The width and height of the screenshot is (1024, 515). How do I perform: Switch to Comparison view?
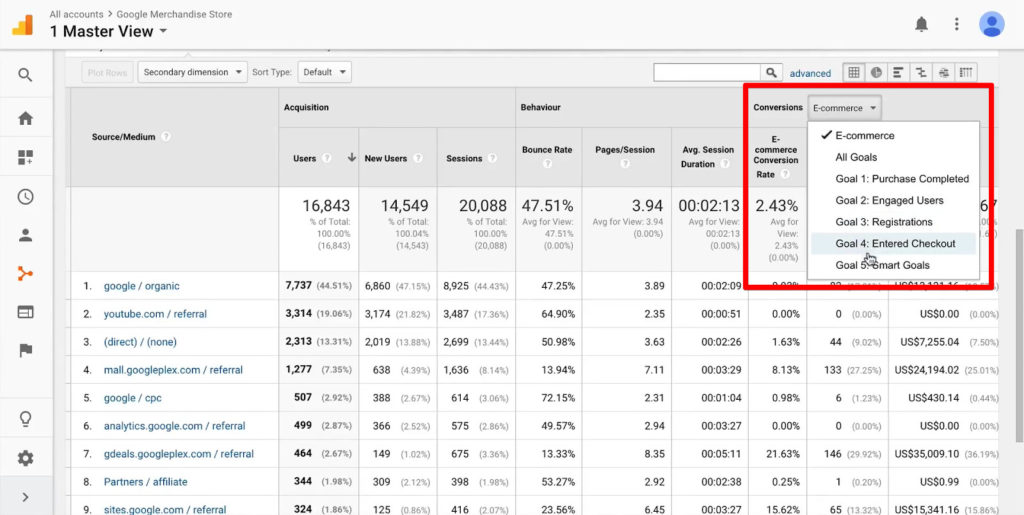pos(921,72)
